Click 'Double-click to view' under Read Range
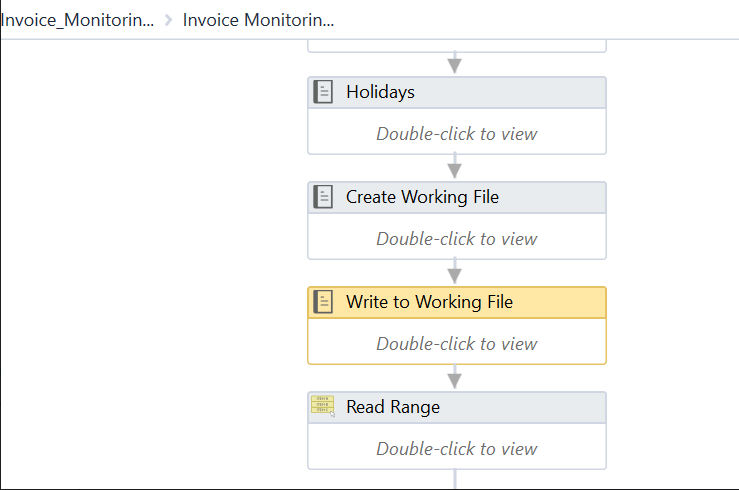This screenshot has height=490, width=739. 457,449
